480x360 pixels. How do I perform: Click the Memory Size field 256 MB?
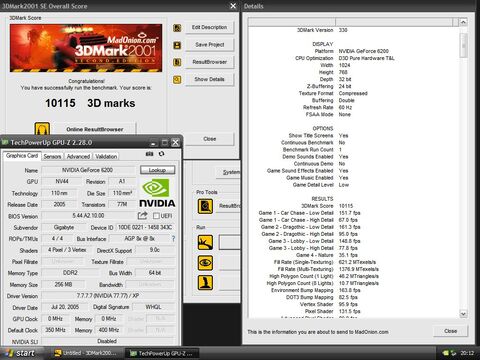[63, 284]
